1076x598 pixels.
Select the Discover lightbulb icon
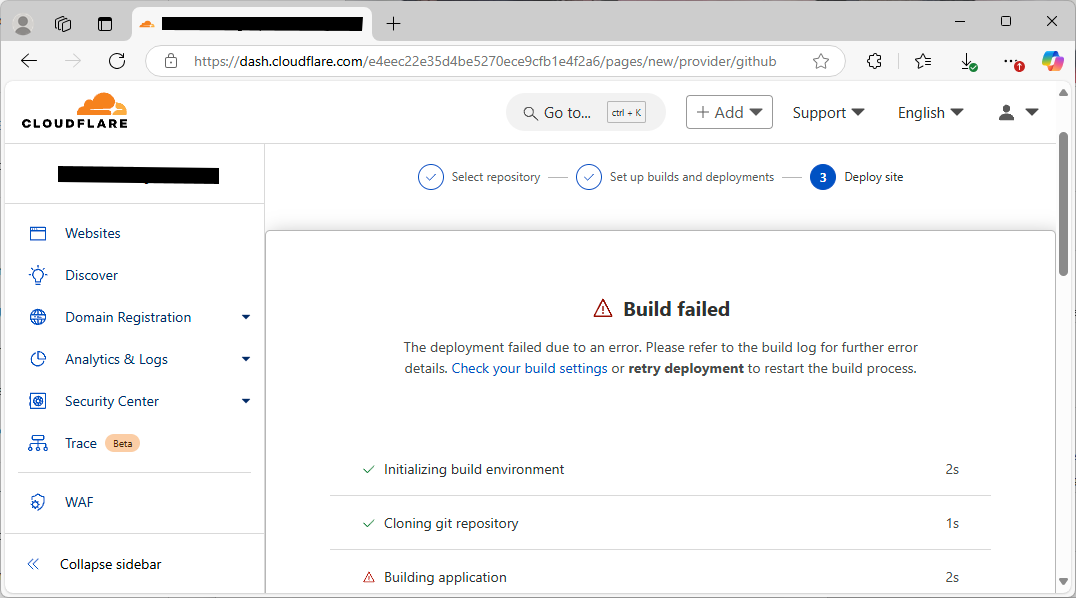pyautogui.click(x=37, y=274)
